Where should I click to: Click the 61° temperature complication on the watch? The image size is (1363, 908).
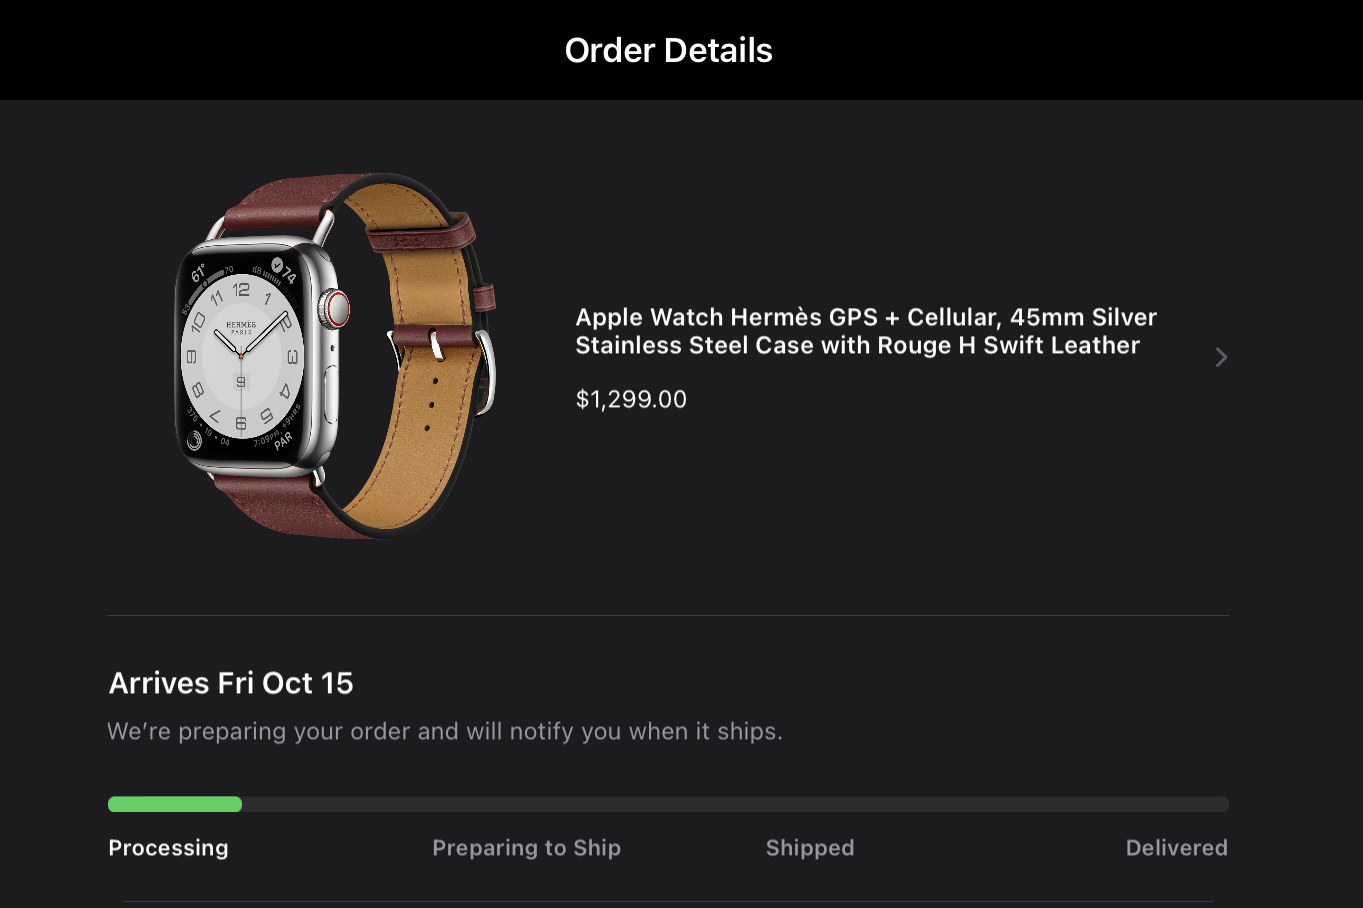199,272
